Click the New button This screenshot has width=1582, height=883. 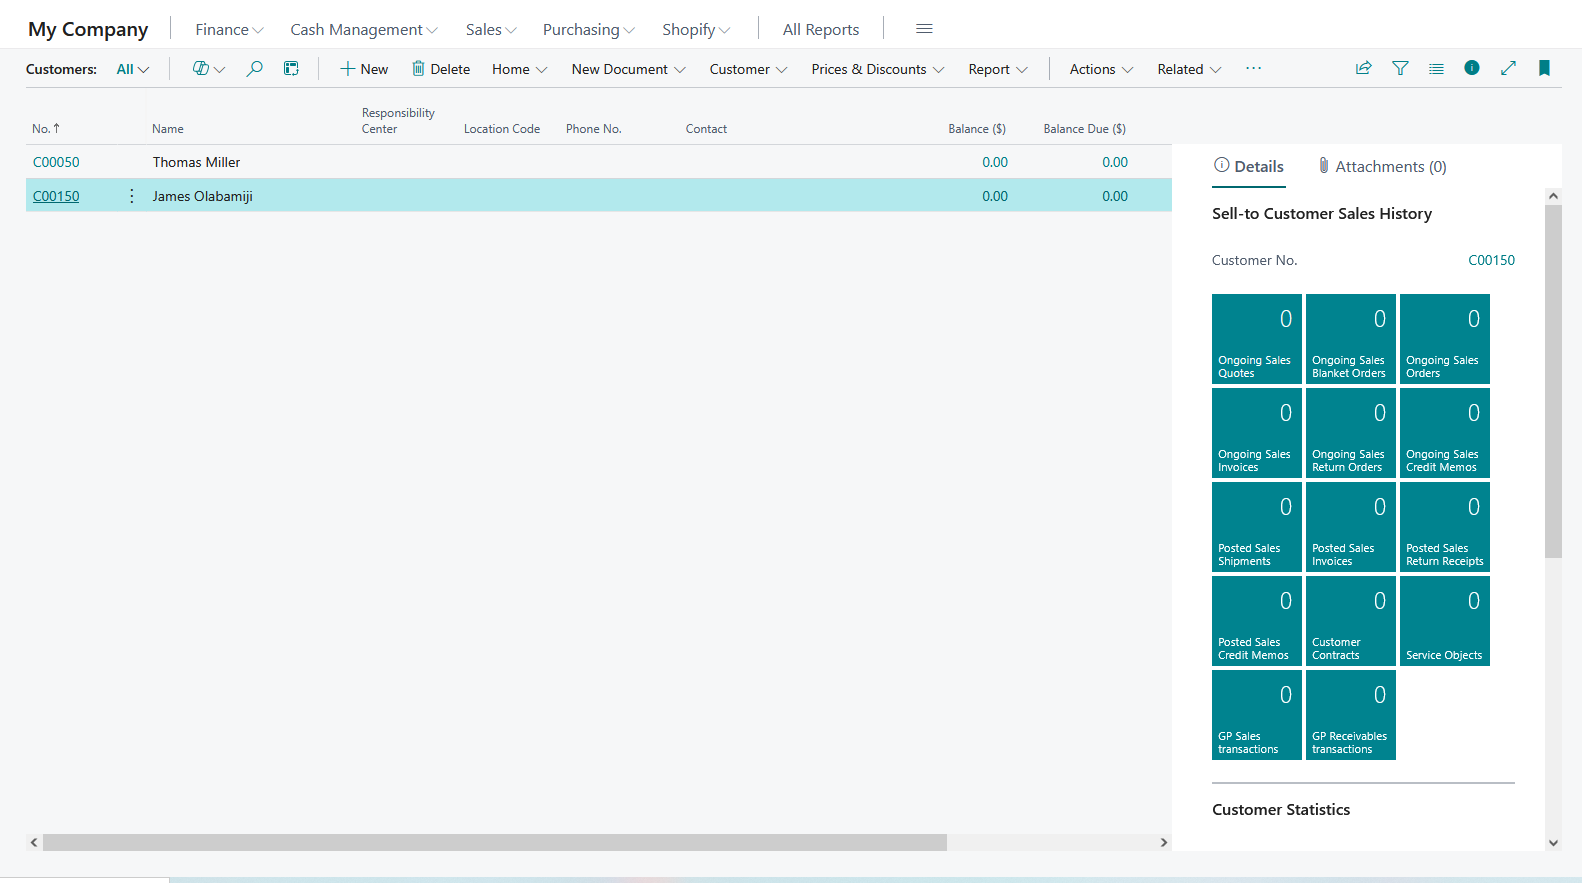click(x=364, y=69)
